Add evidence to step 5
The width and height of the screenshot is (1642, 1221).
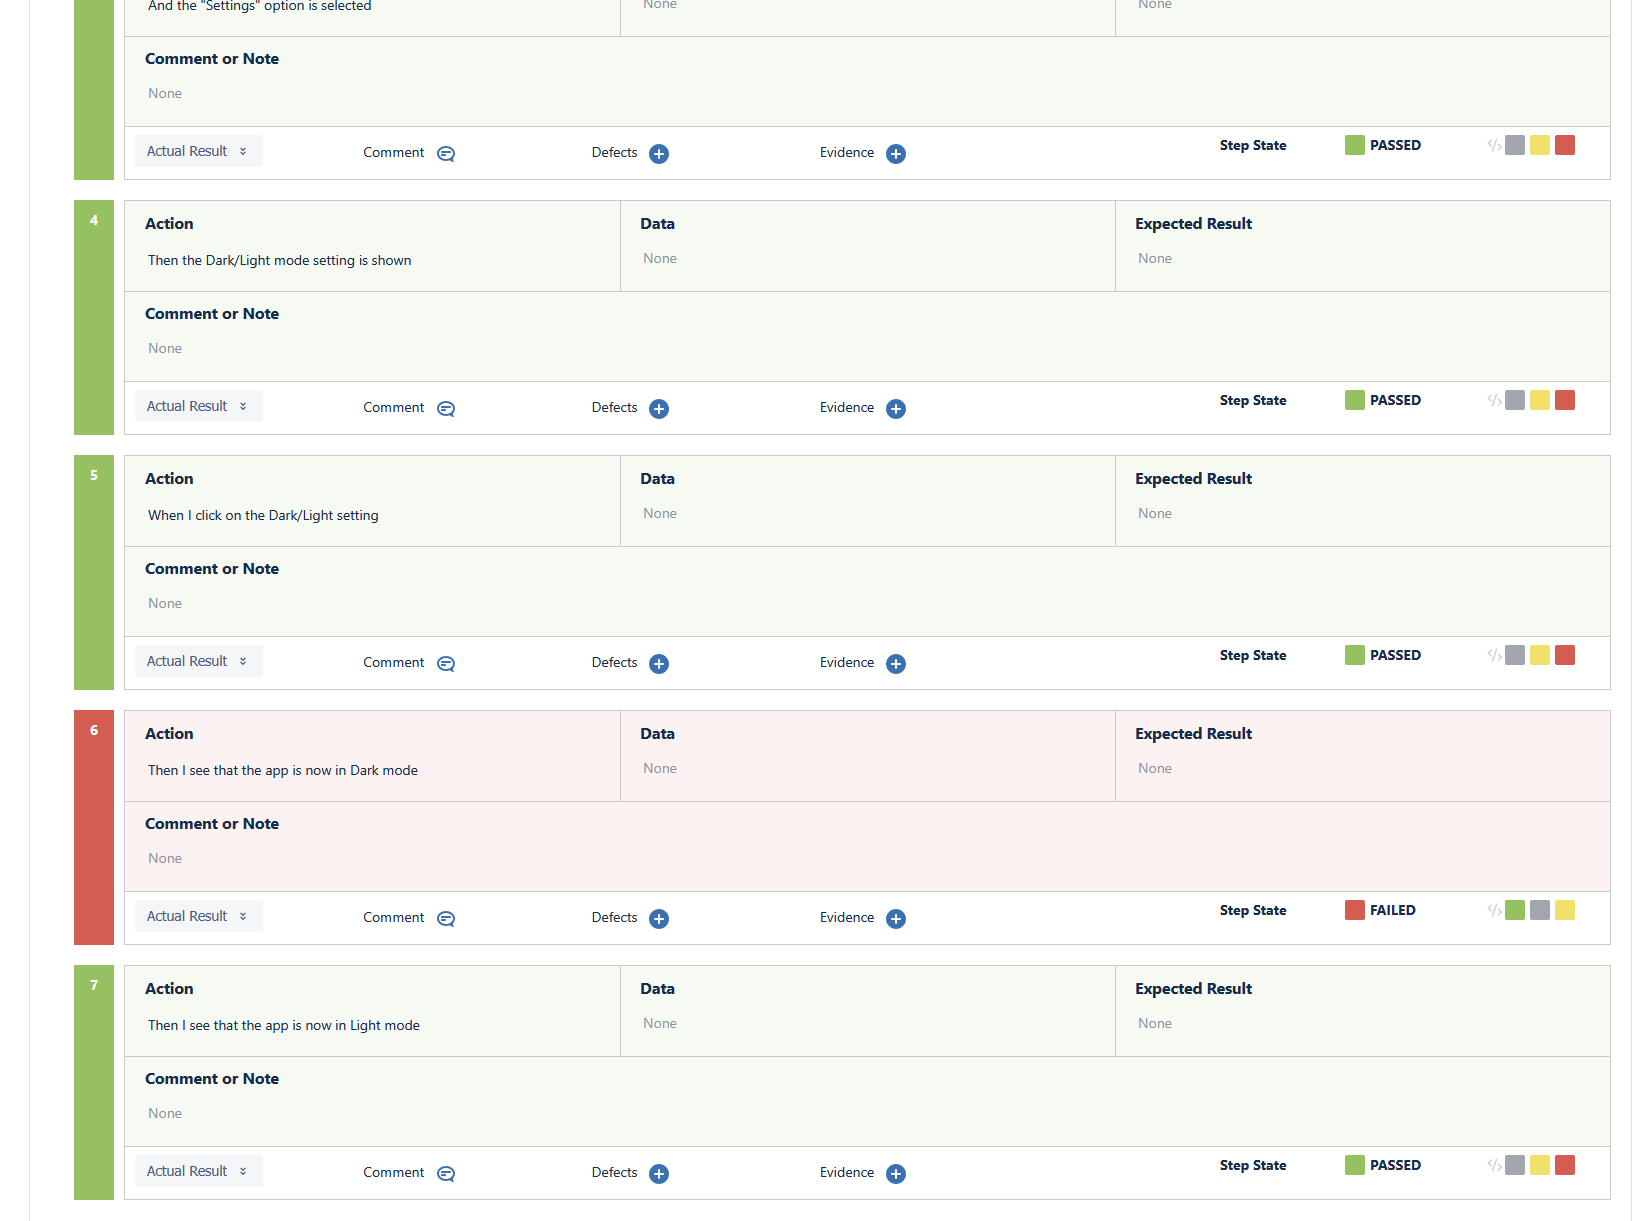click(x=895, y=663)
